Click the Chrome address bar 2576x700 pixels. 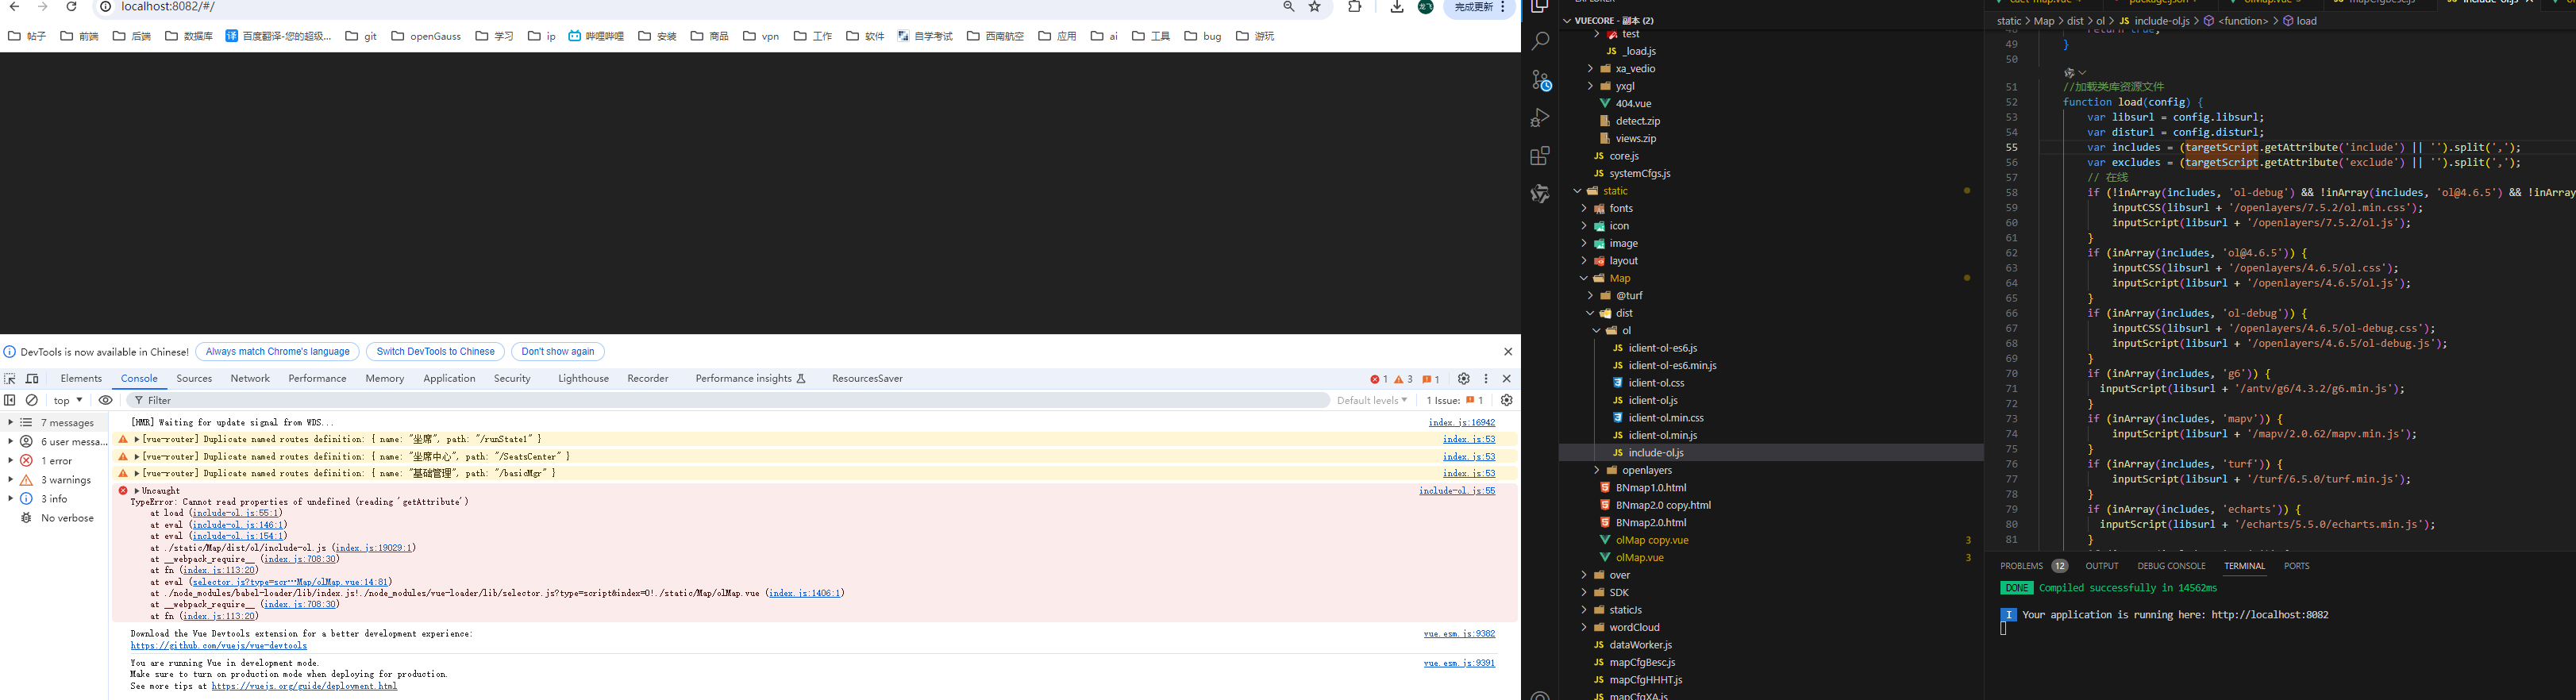pos(690,7)
